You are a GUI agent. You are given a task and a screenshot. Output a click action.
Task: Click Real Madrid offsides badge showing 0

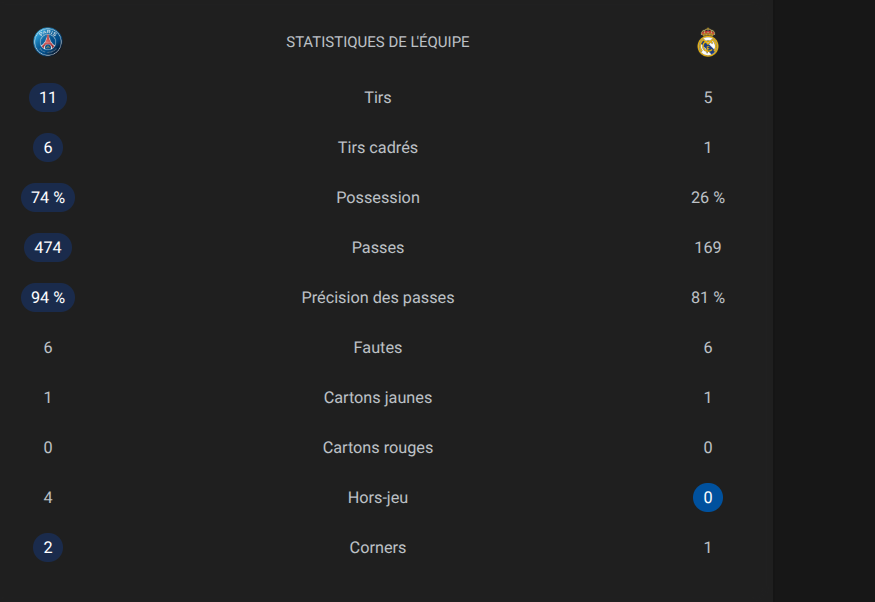click(708, 498)
